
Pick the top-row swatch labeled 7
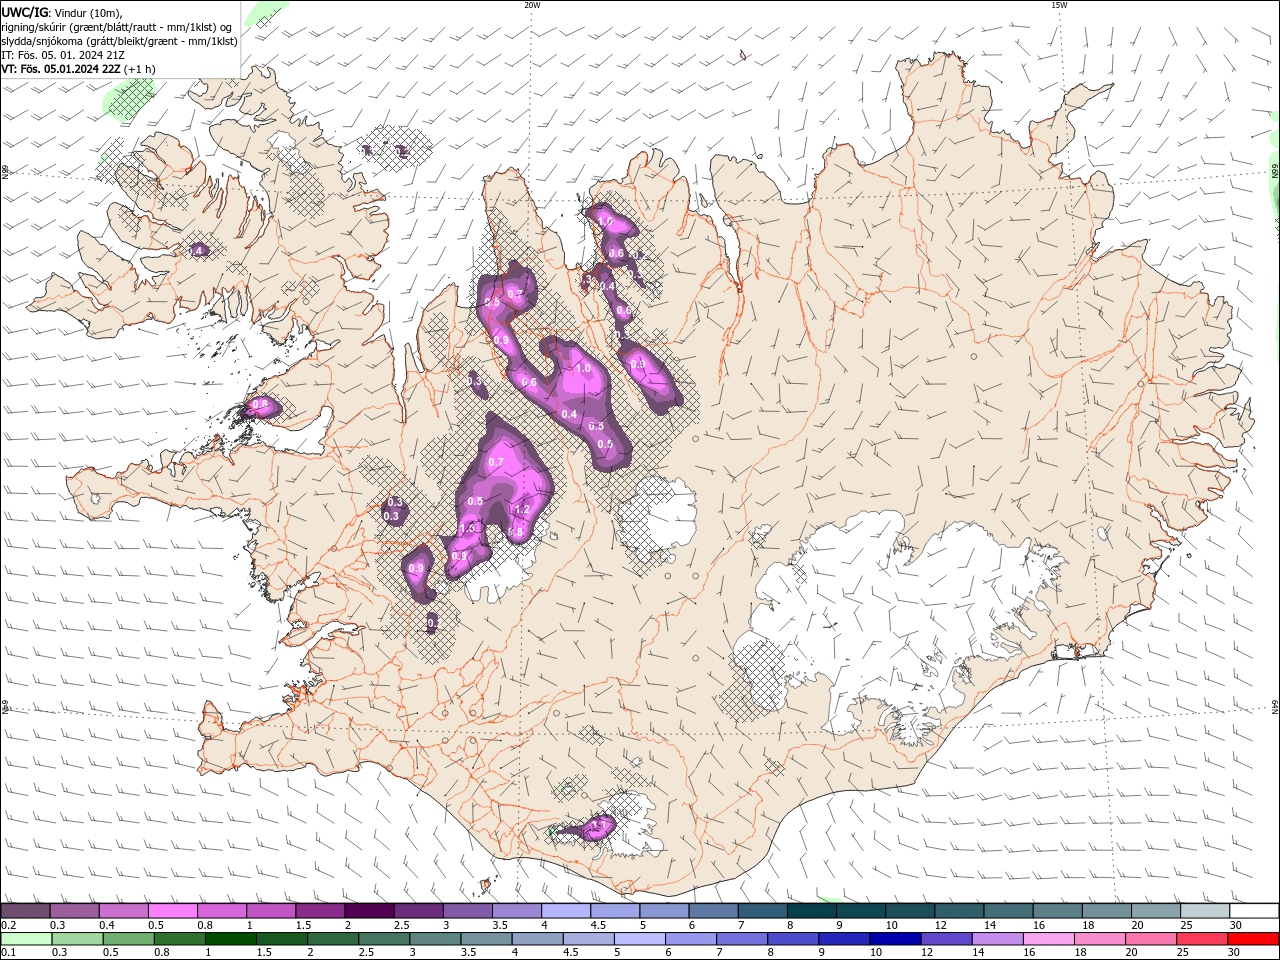(763, 911)
